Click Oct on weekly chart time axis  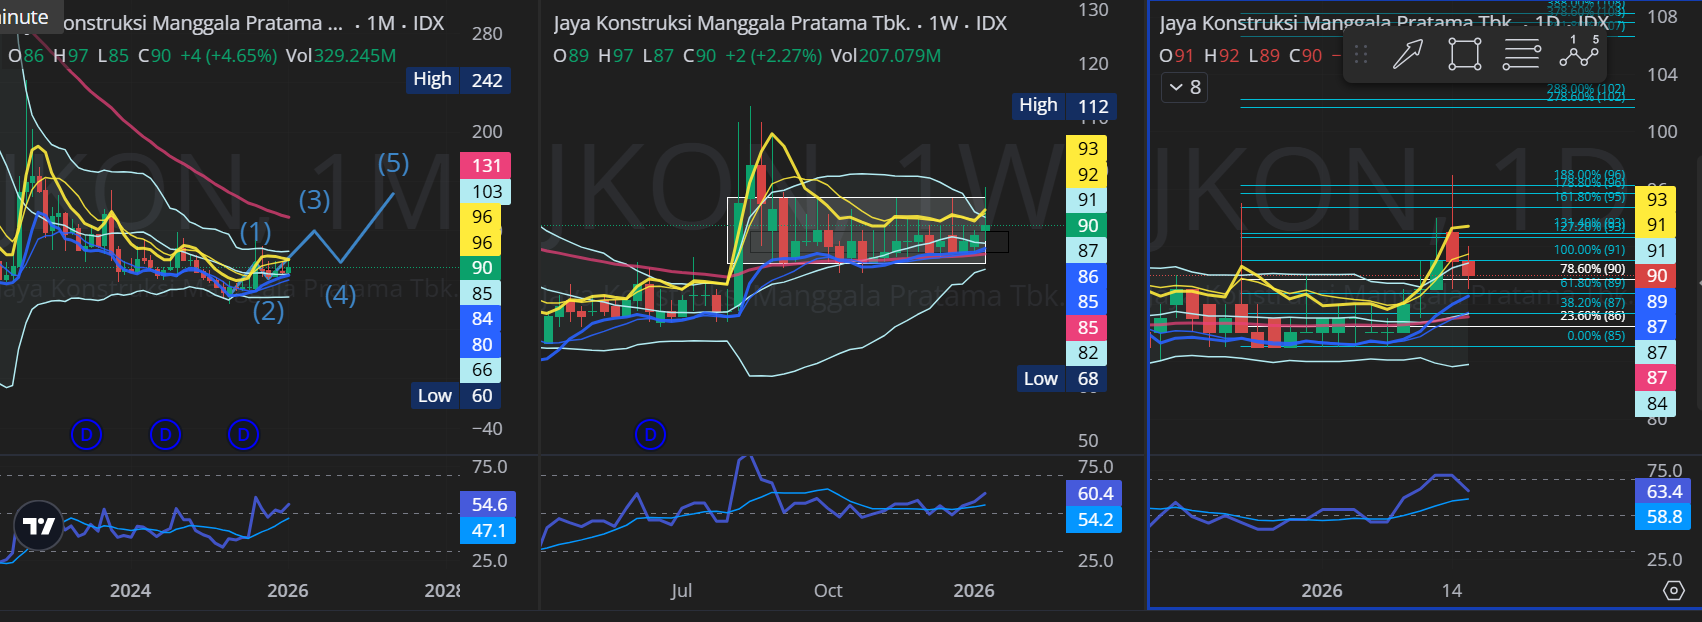(x=828, y=591)
